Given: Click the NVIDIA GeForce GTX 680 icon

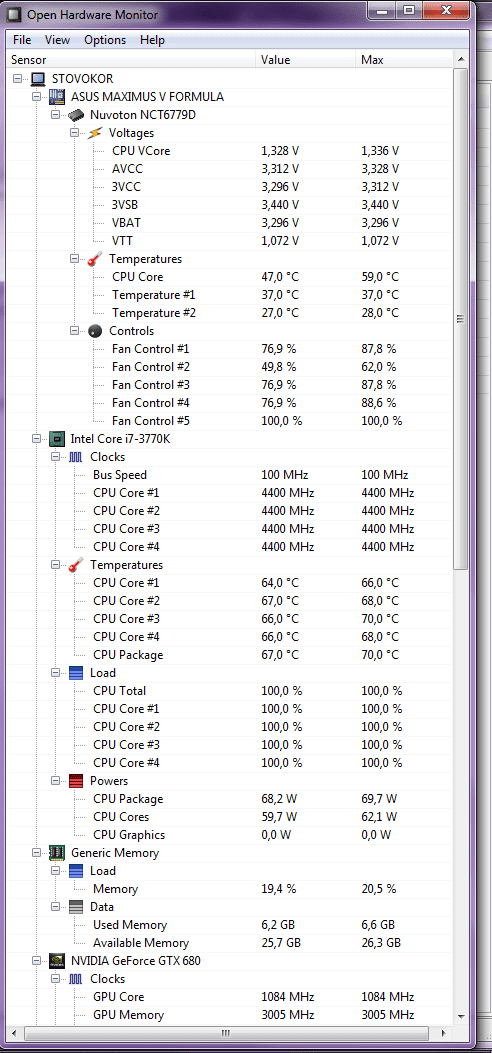Looking at the screenshot, I should 57,961.
